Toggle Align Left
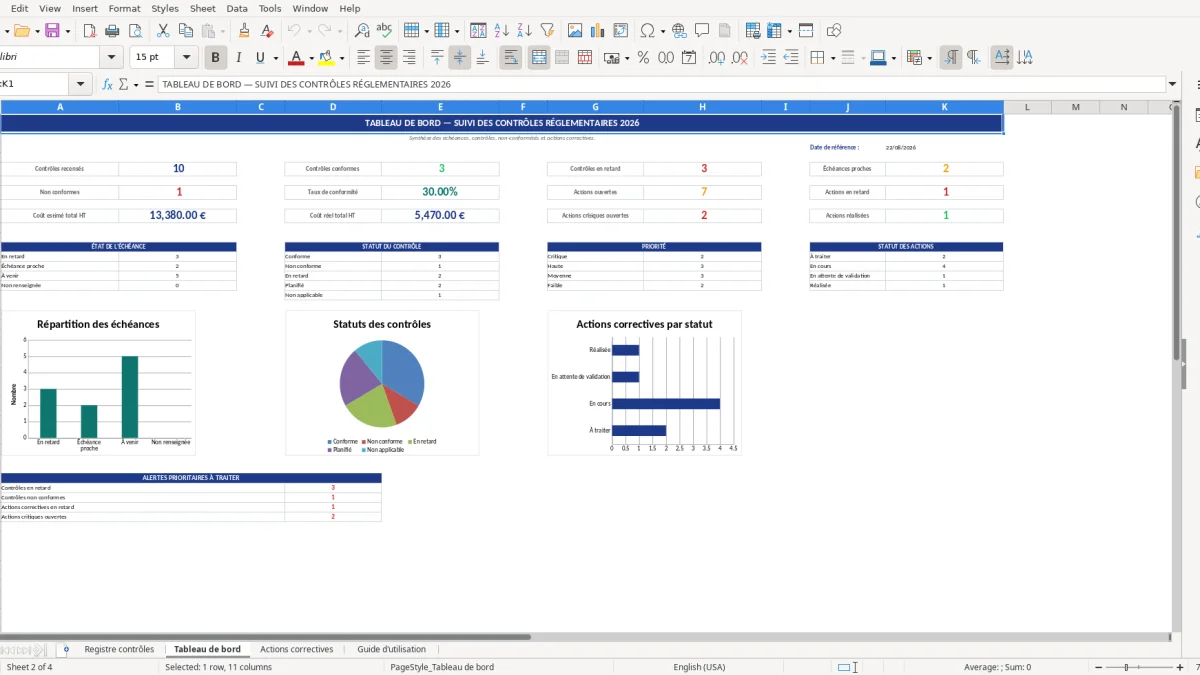Image resolution: width=1200 pixels, height=675 pixels. 364,58
